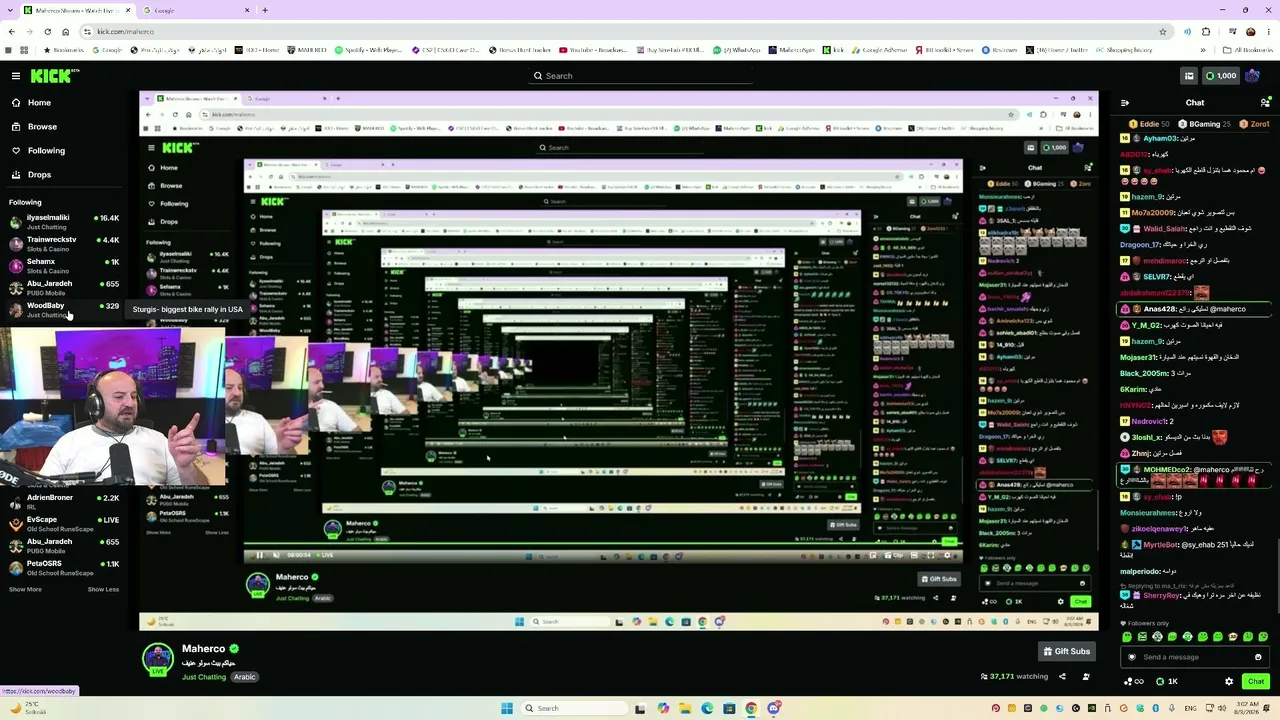Image resolution: width=1280 pixels, height=720 pixels.
Task: Click username Monsieurahmes in chat
Action: click(x=1149, y=513)
